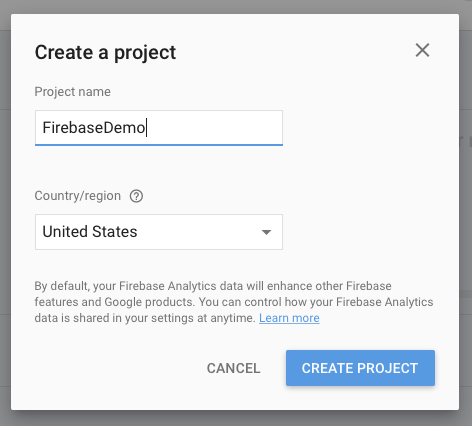Click the empty space right of FirebaseDemo in the field
Viewport: 472px width, 426px height.
coord(215,128)
